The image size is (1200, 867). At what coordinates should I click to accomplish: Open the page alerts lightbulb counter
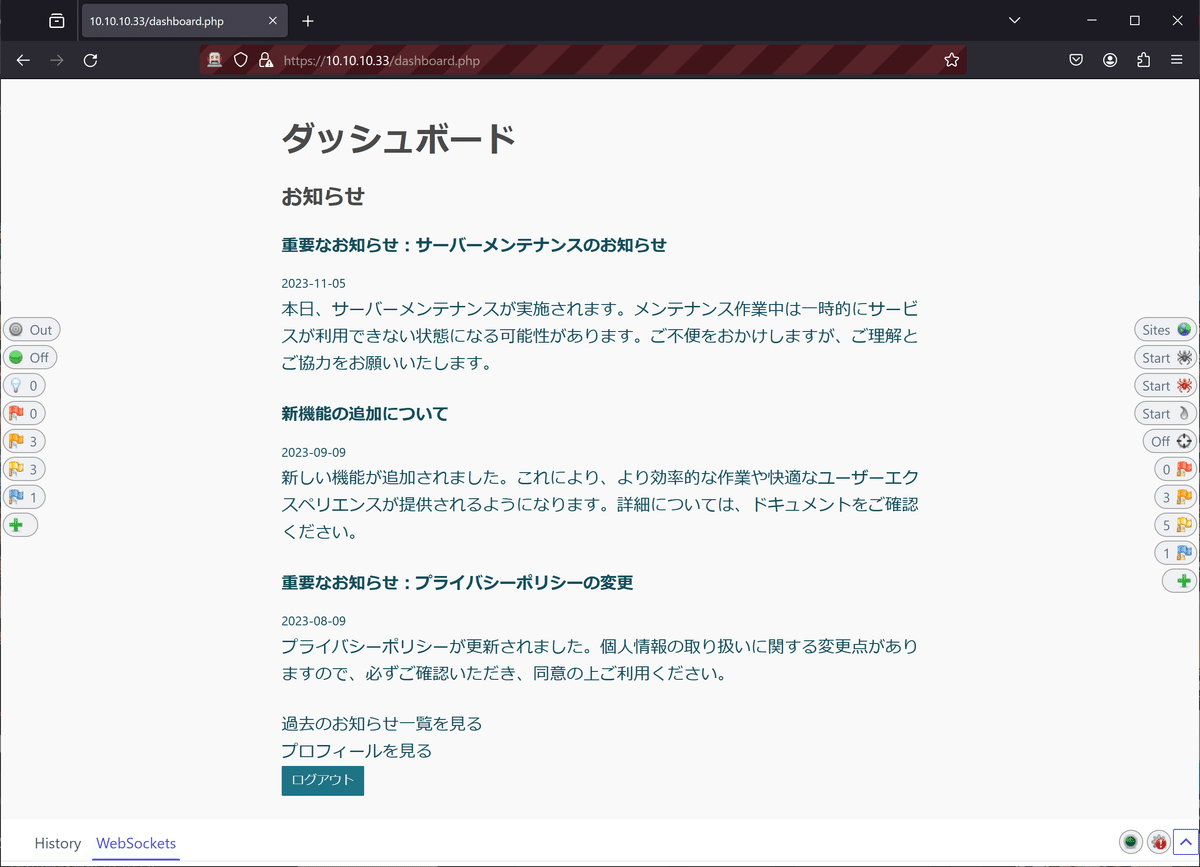(x=24, y=385)
